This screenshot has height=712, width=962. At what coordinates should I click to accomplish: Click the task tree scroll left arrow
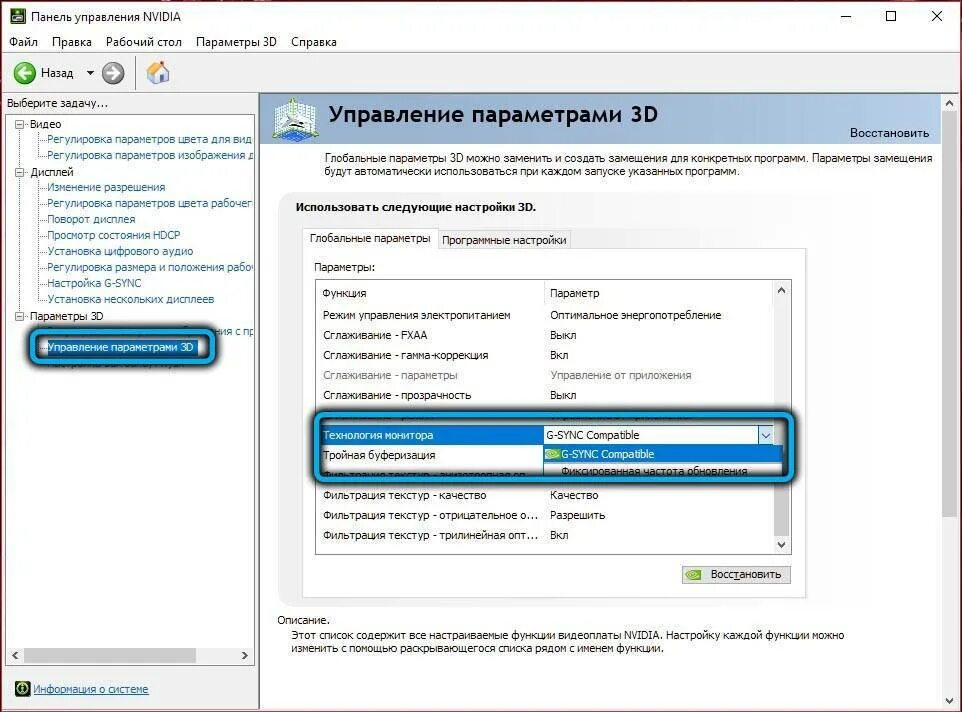(15, 656)
